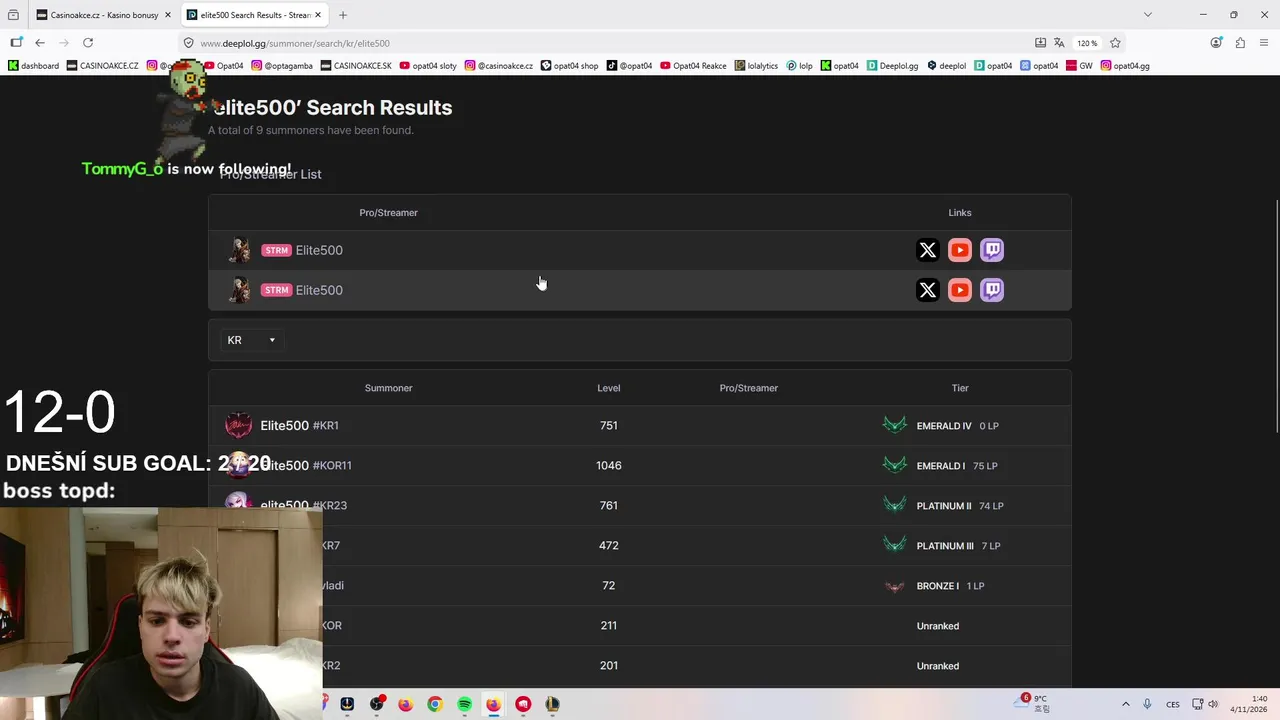Click the Elite500 #KR1 profile avatar
Viewport: 1280px width, 720px height.
point(238,426)
